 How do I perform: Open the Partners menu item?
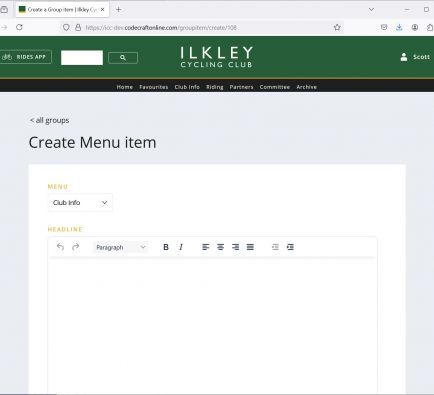(x=241, y=87)
